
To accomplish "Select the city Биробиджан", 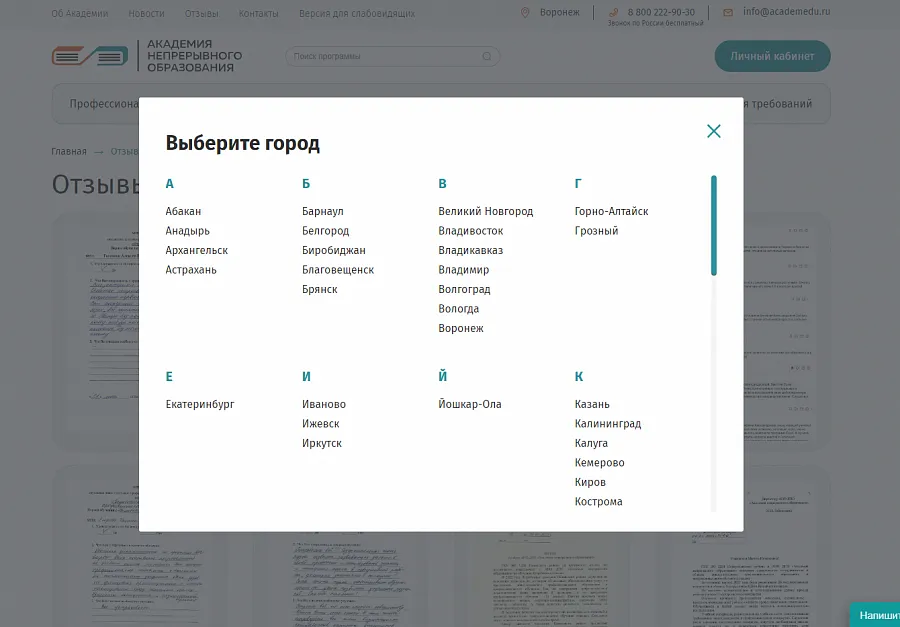I will tap(333, 250).
